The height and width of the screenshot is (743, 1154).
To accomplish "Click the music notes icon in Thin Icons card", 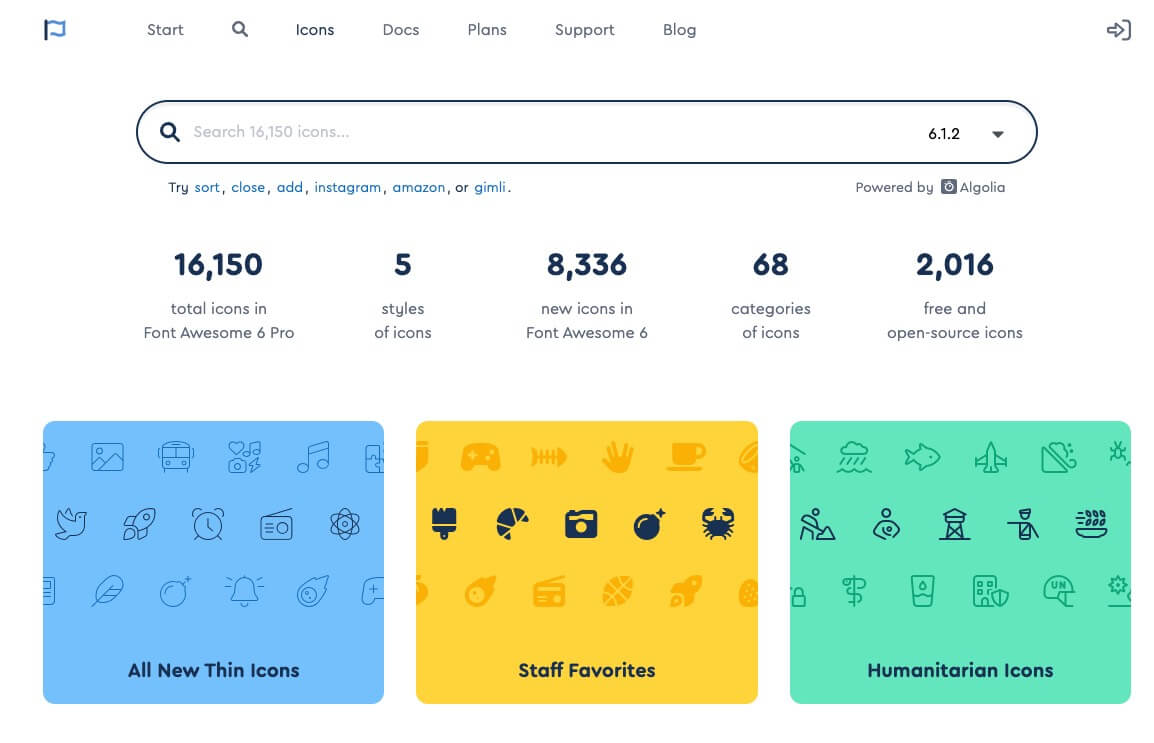I will coord(314,457).
